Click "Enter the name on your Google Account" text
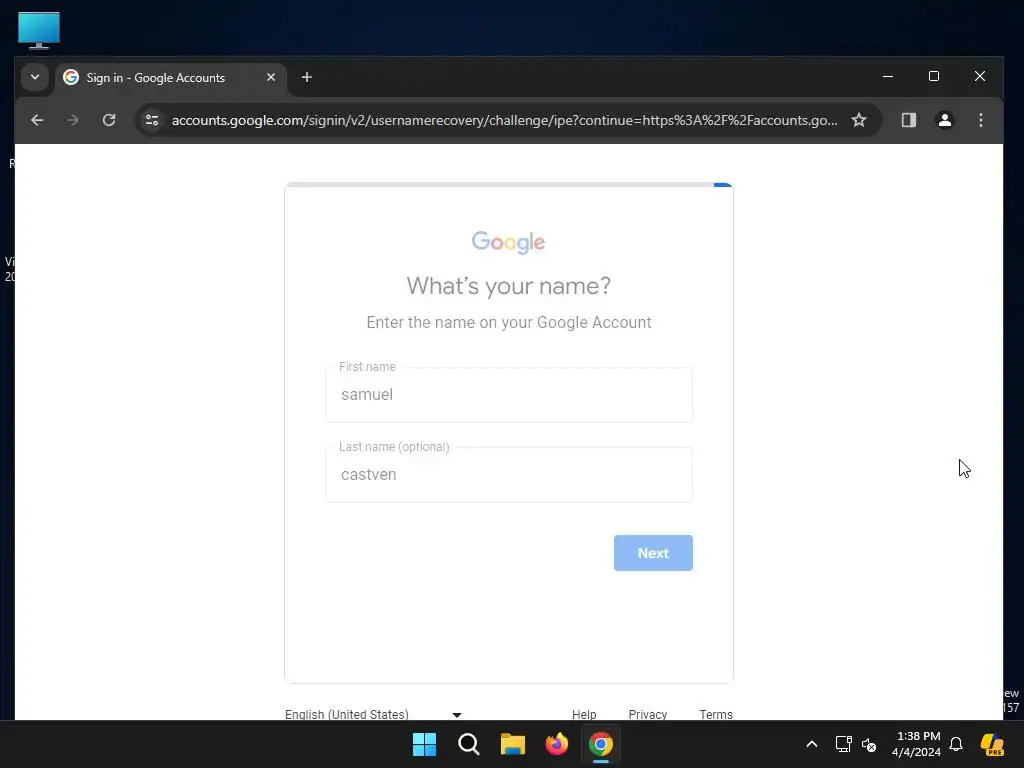This screenshot has height=768, width=1024. 509,323
